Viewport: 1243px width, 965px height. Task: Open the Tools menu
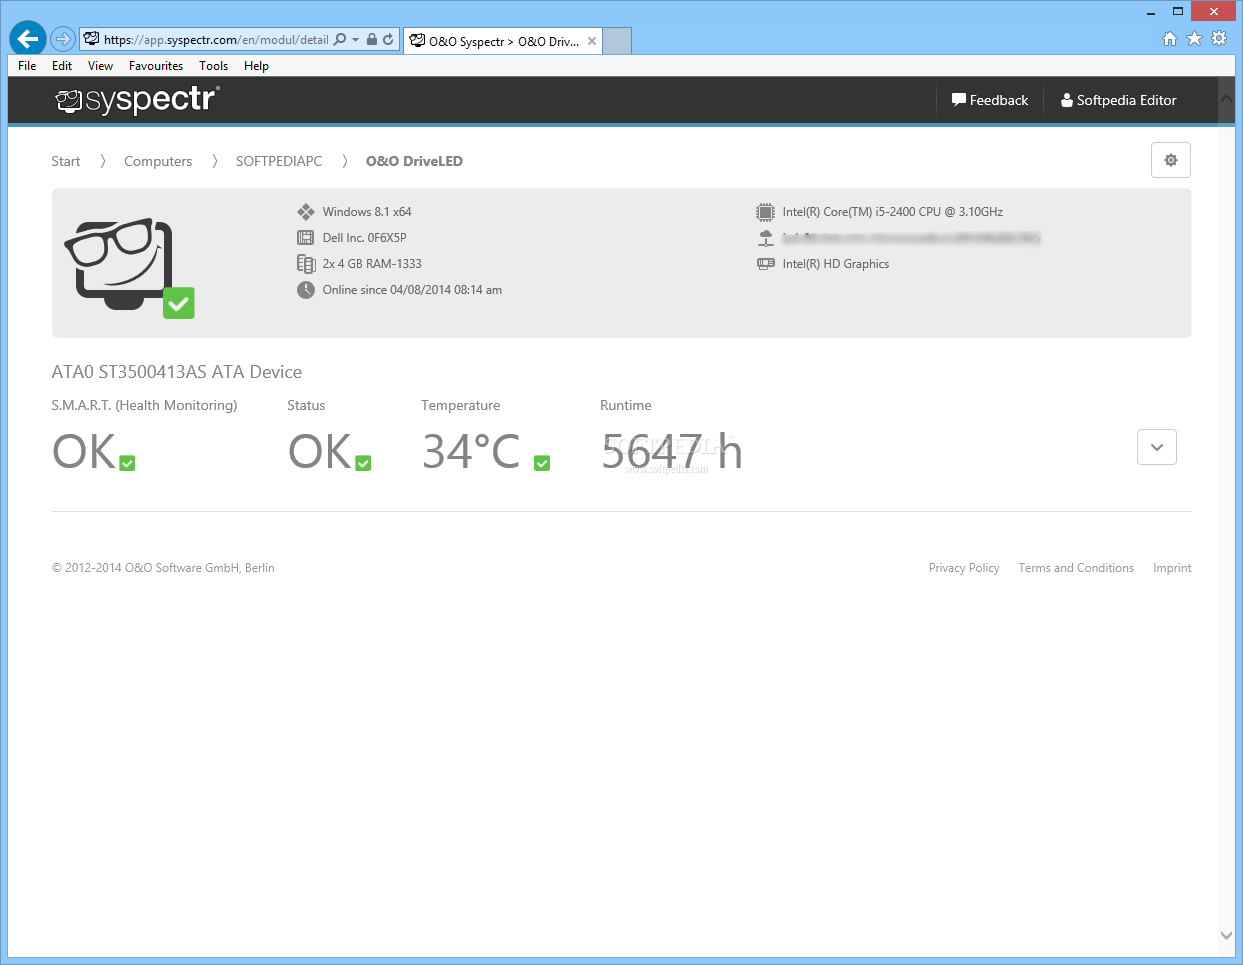point(213,66)
